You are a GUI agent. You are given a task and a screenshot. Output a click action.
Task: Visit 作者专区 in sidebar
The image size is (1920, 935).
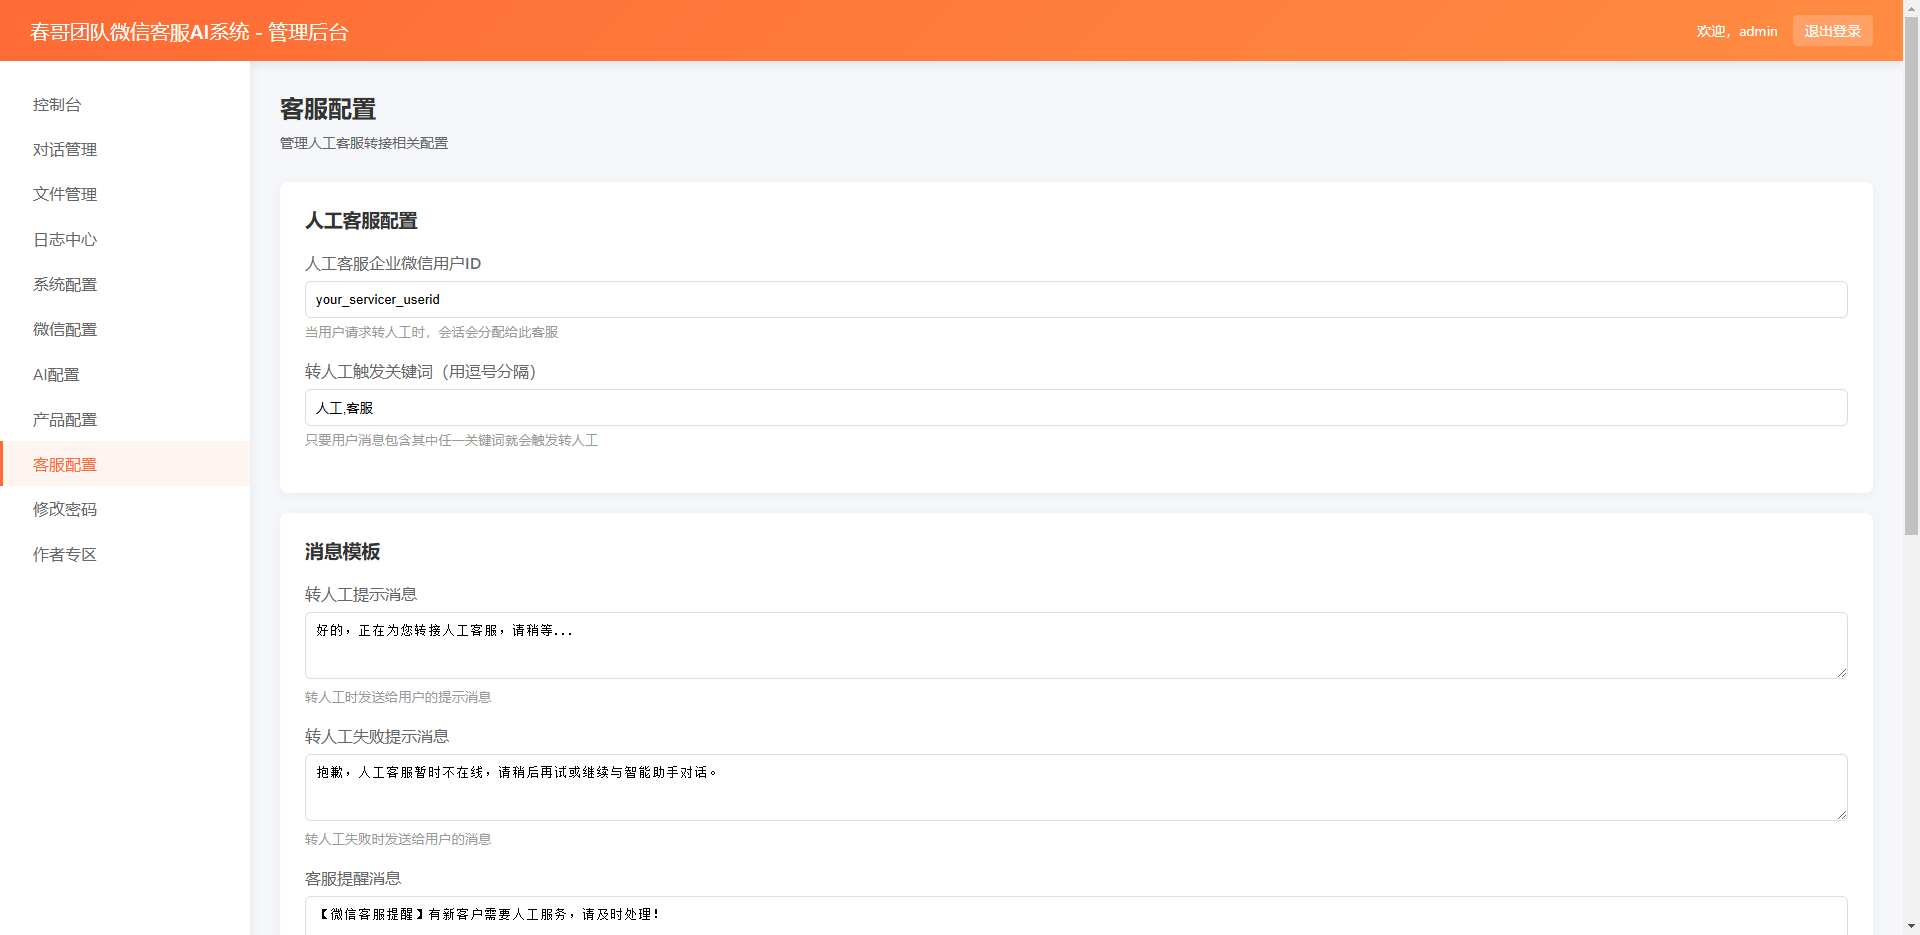click(65, 555)
